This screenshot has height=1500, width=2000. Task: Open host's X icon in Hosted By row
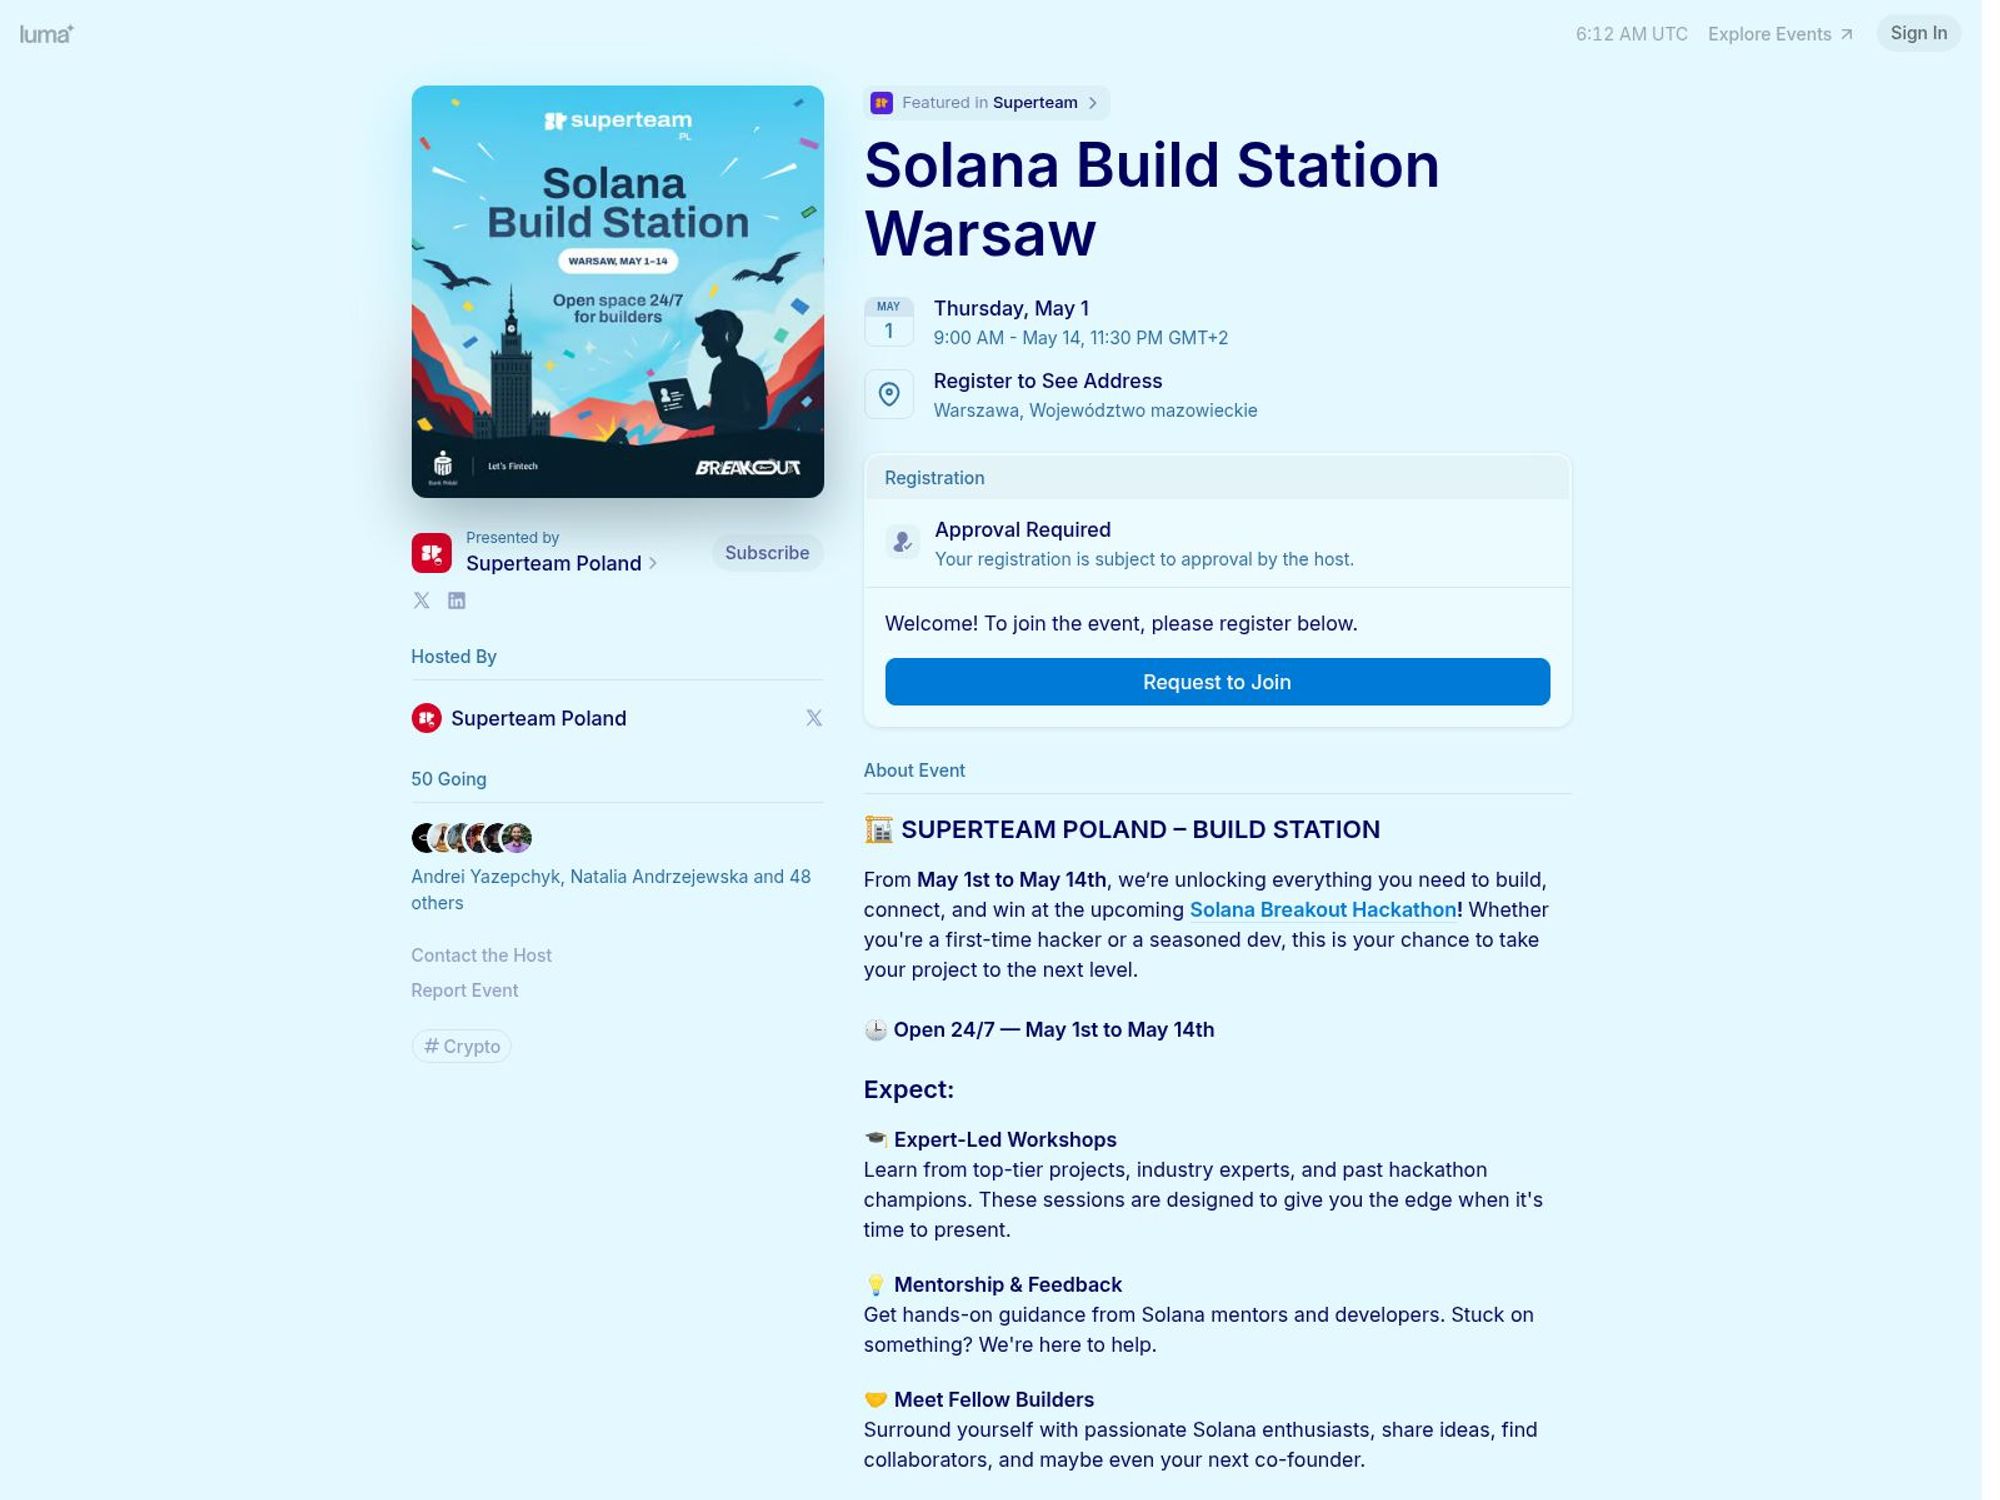click(814, 718)
